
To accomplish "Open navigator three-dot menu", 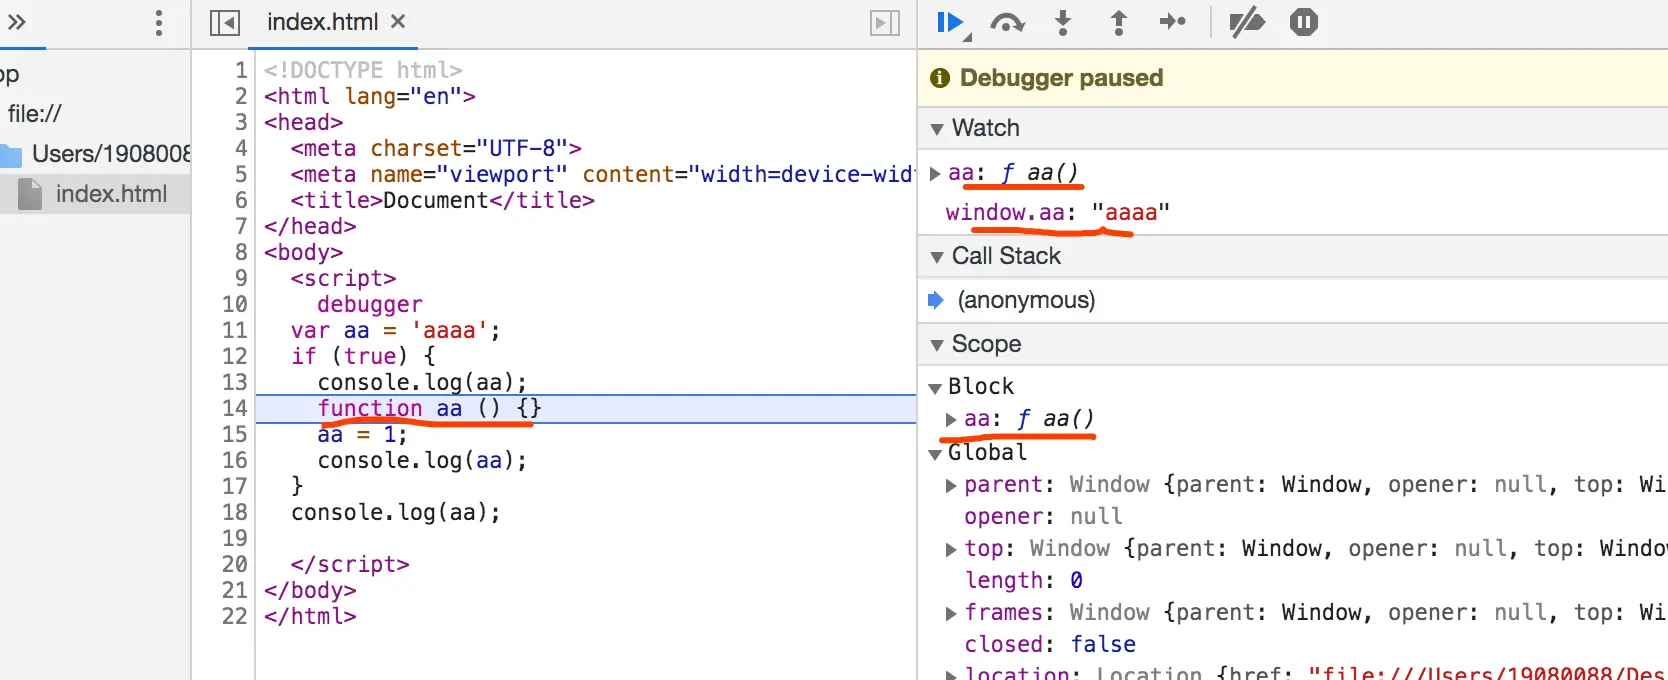I will tap(158, 23).
